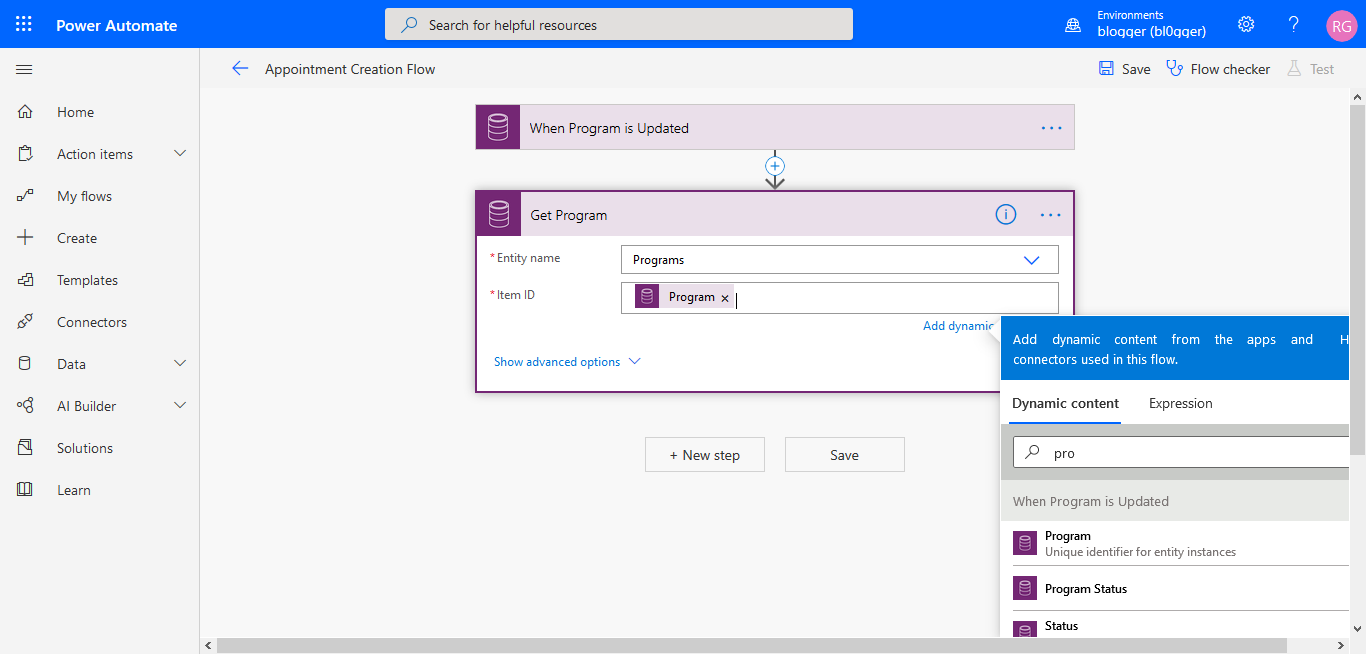Click the Test flask icon
This screenshot has width=1366, height=654.
pos(1294,68)
